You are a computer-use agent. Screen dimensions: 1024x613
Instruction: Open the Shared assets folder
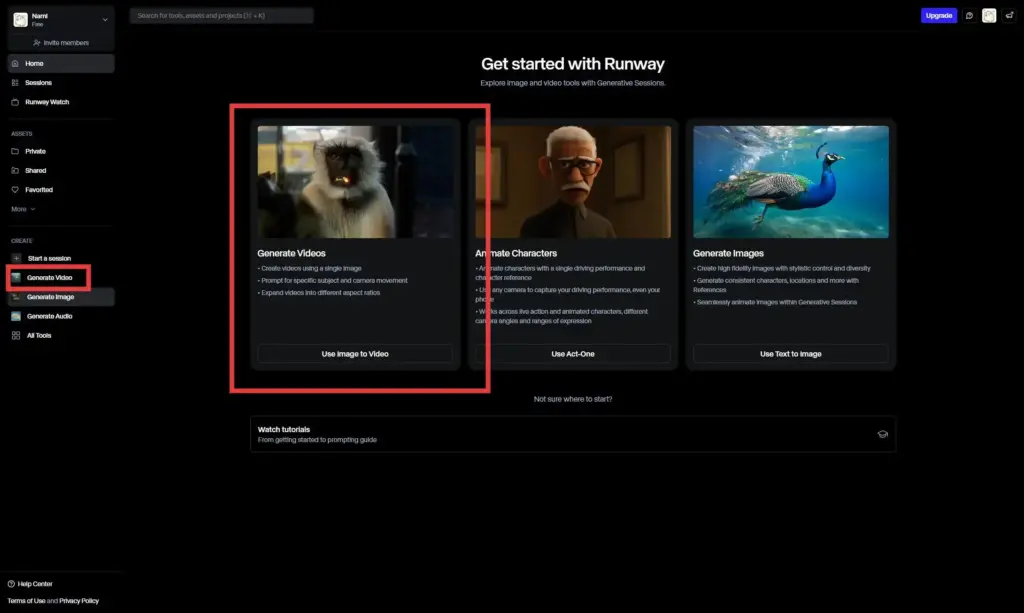61,170
